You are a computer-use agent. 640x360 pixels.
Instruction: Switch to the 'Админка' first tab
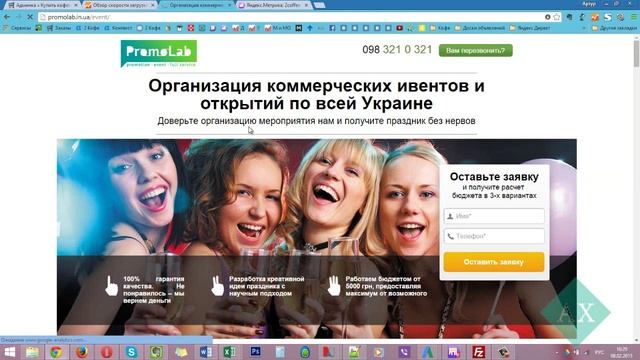[x=43, y=5]
